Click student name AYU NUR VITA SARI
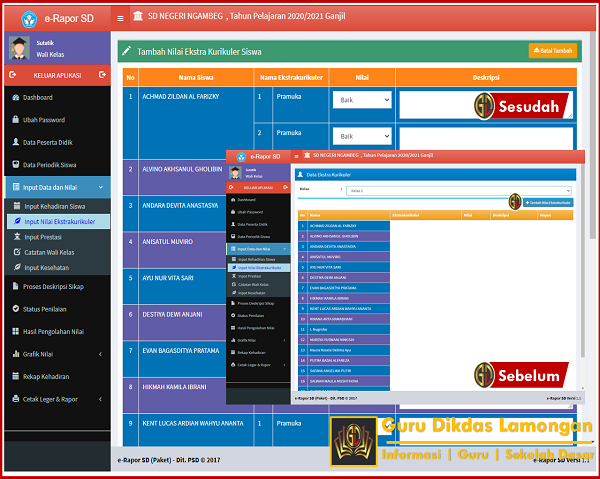The height and width of the screenshot is (479, 600). click(168, 278)
